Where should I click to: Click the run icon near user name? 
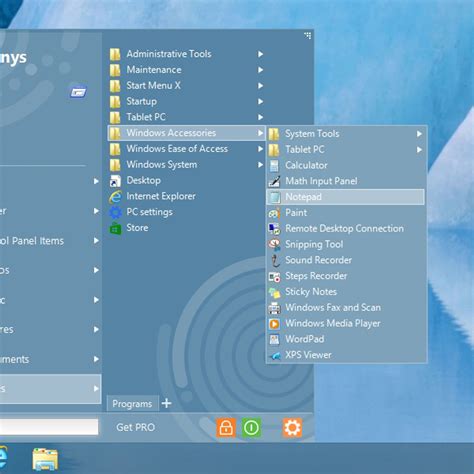pos(78,92)
